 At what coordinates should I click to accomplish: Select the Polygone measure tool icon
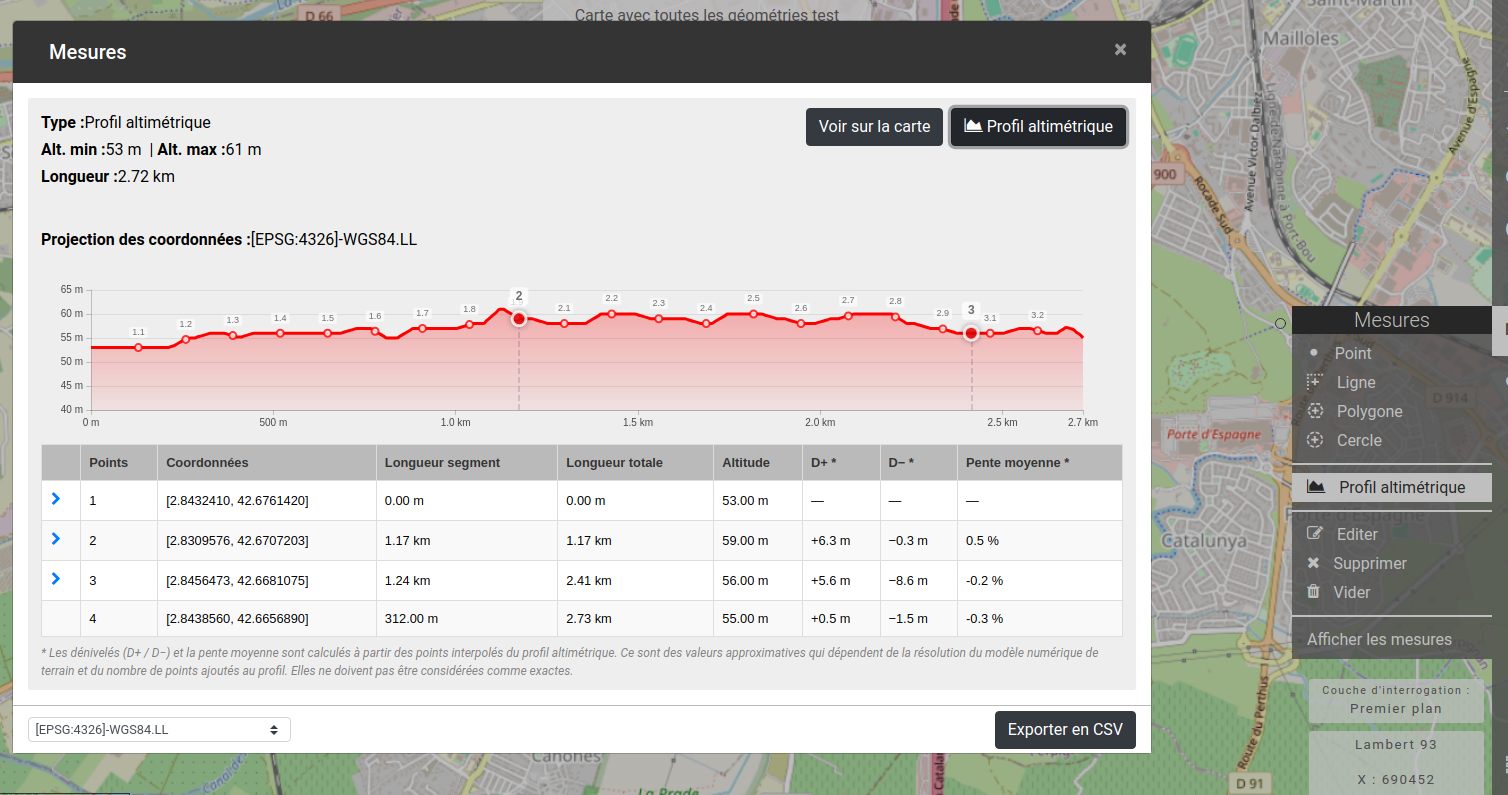click(1315, 411)
